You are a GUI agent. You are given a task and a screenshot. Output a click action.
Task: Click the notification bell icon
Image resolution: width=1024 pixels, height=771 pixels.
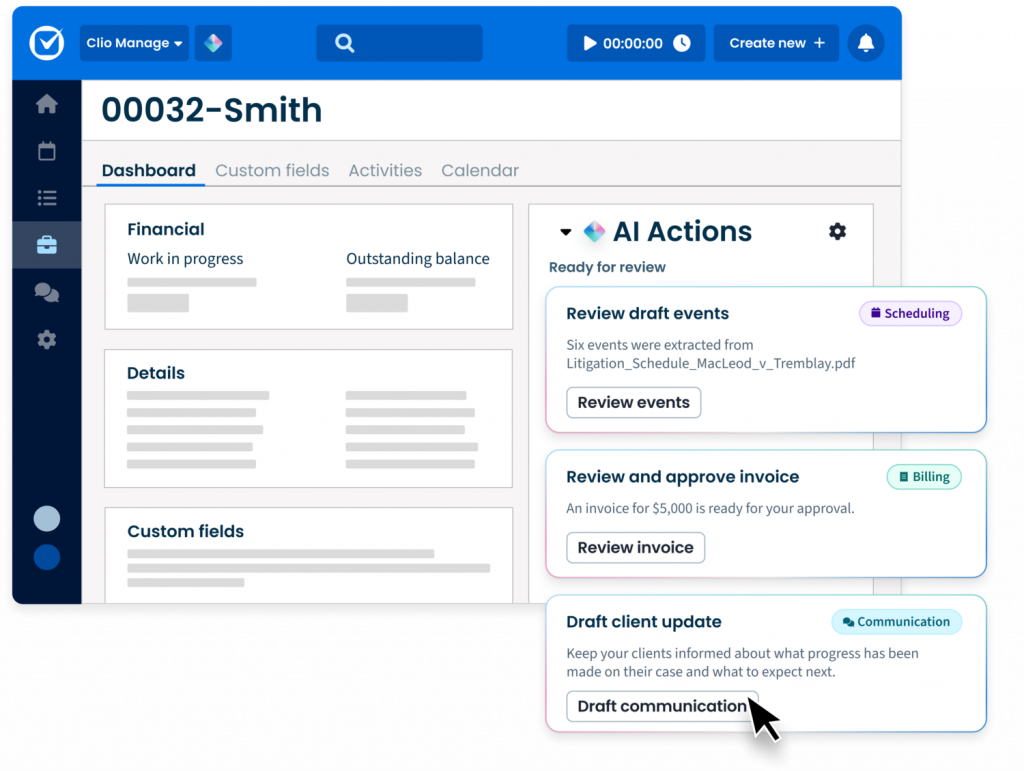865,43
